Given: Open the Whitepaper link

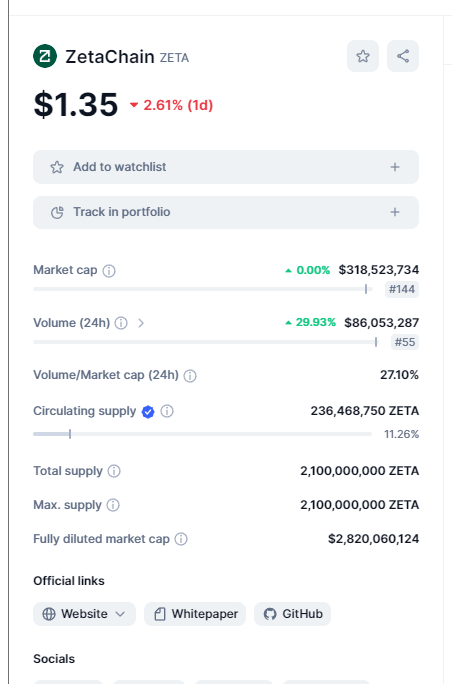Looking at the screenshot, I should click(195, 614).
